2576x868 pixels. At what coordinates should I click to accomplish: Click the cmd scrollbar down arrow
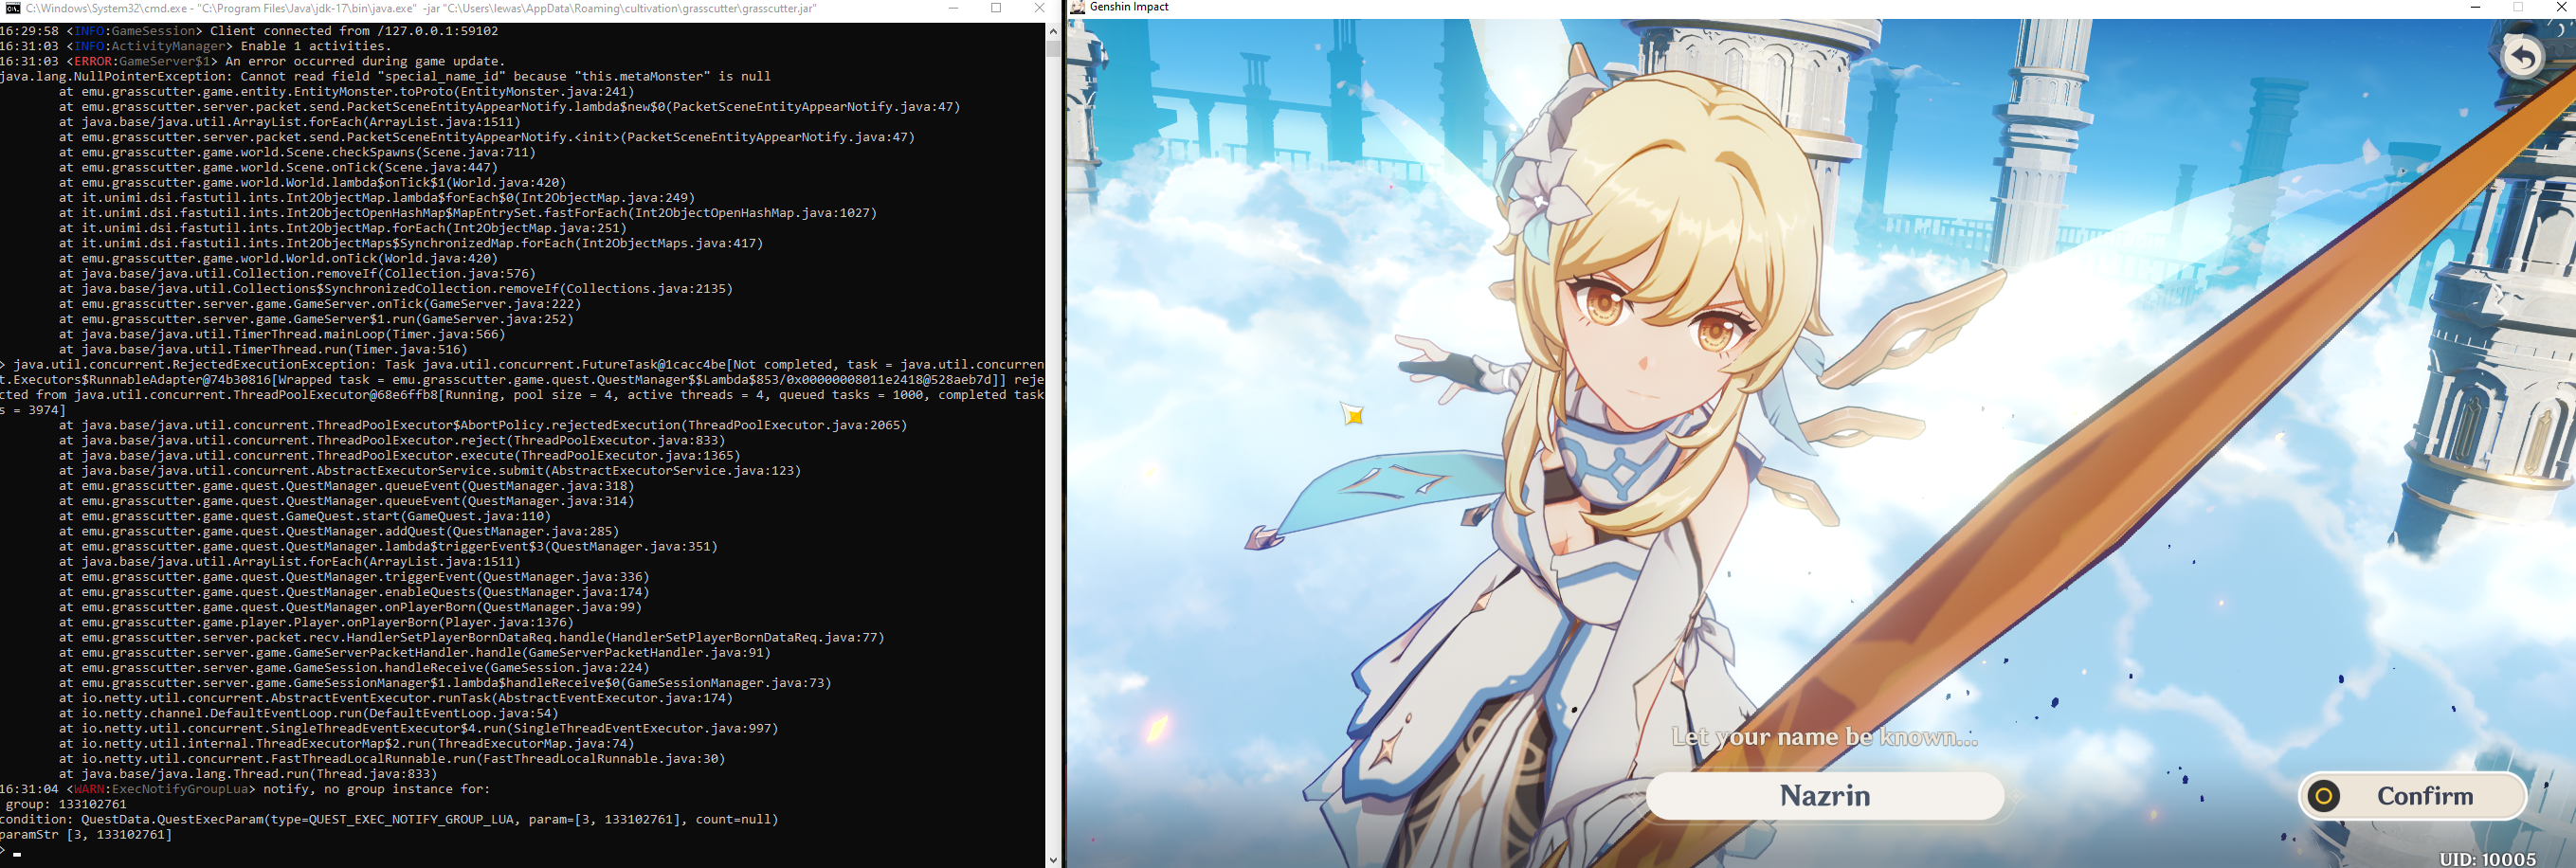tap(1052, 859)
